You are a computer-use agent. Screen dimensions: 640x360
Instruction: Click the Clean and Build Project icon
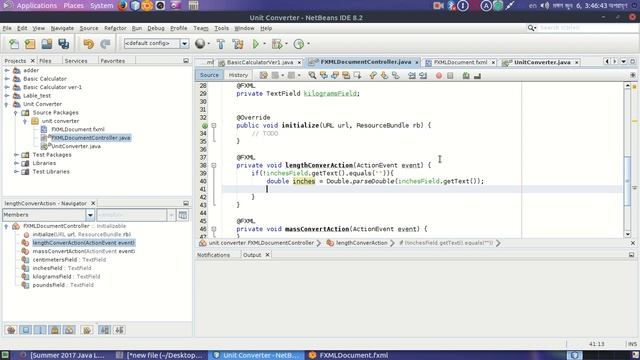pyautogui.click(x=238, y=44)
